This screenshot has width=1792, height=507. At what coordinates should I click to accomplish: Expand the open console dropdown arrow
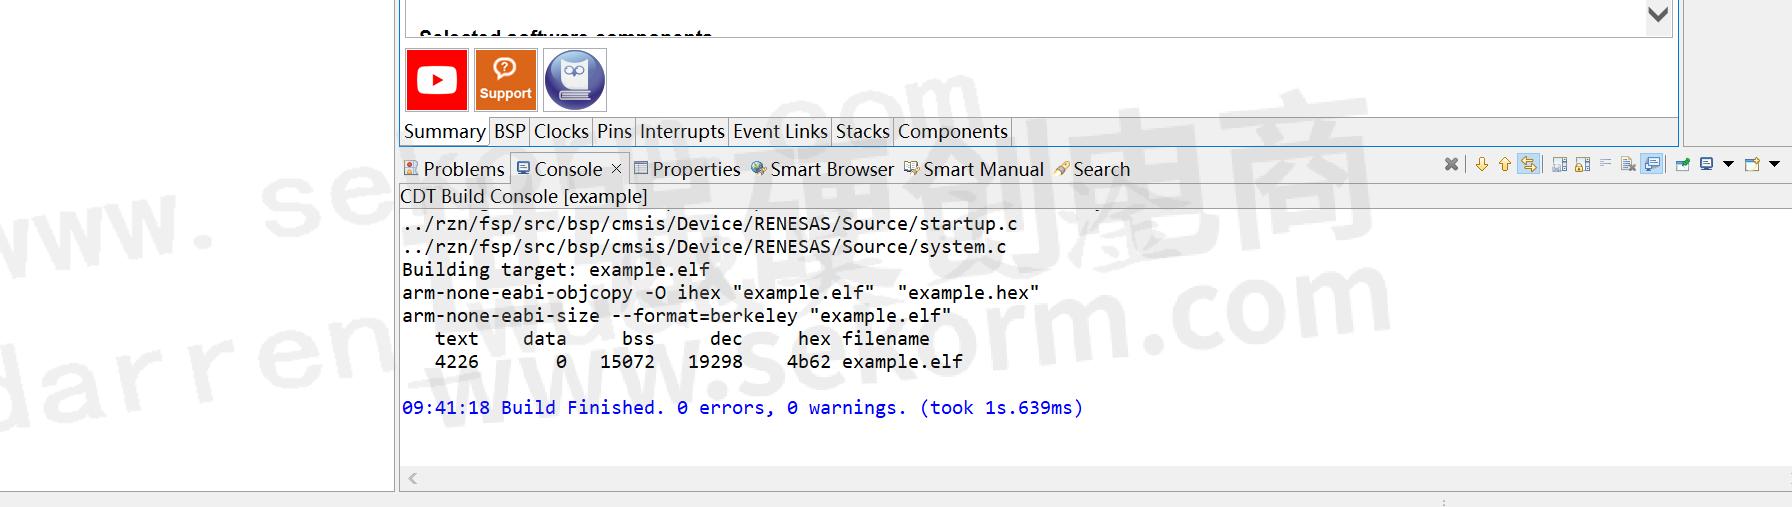[1774, 165]
